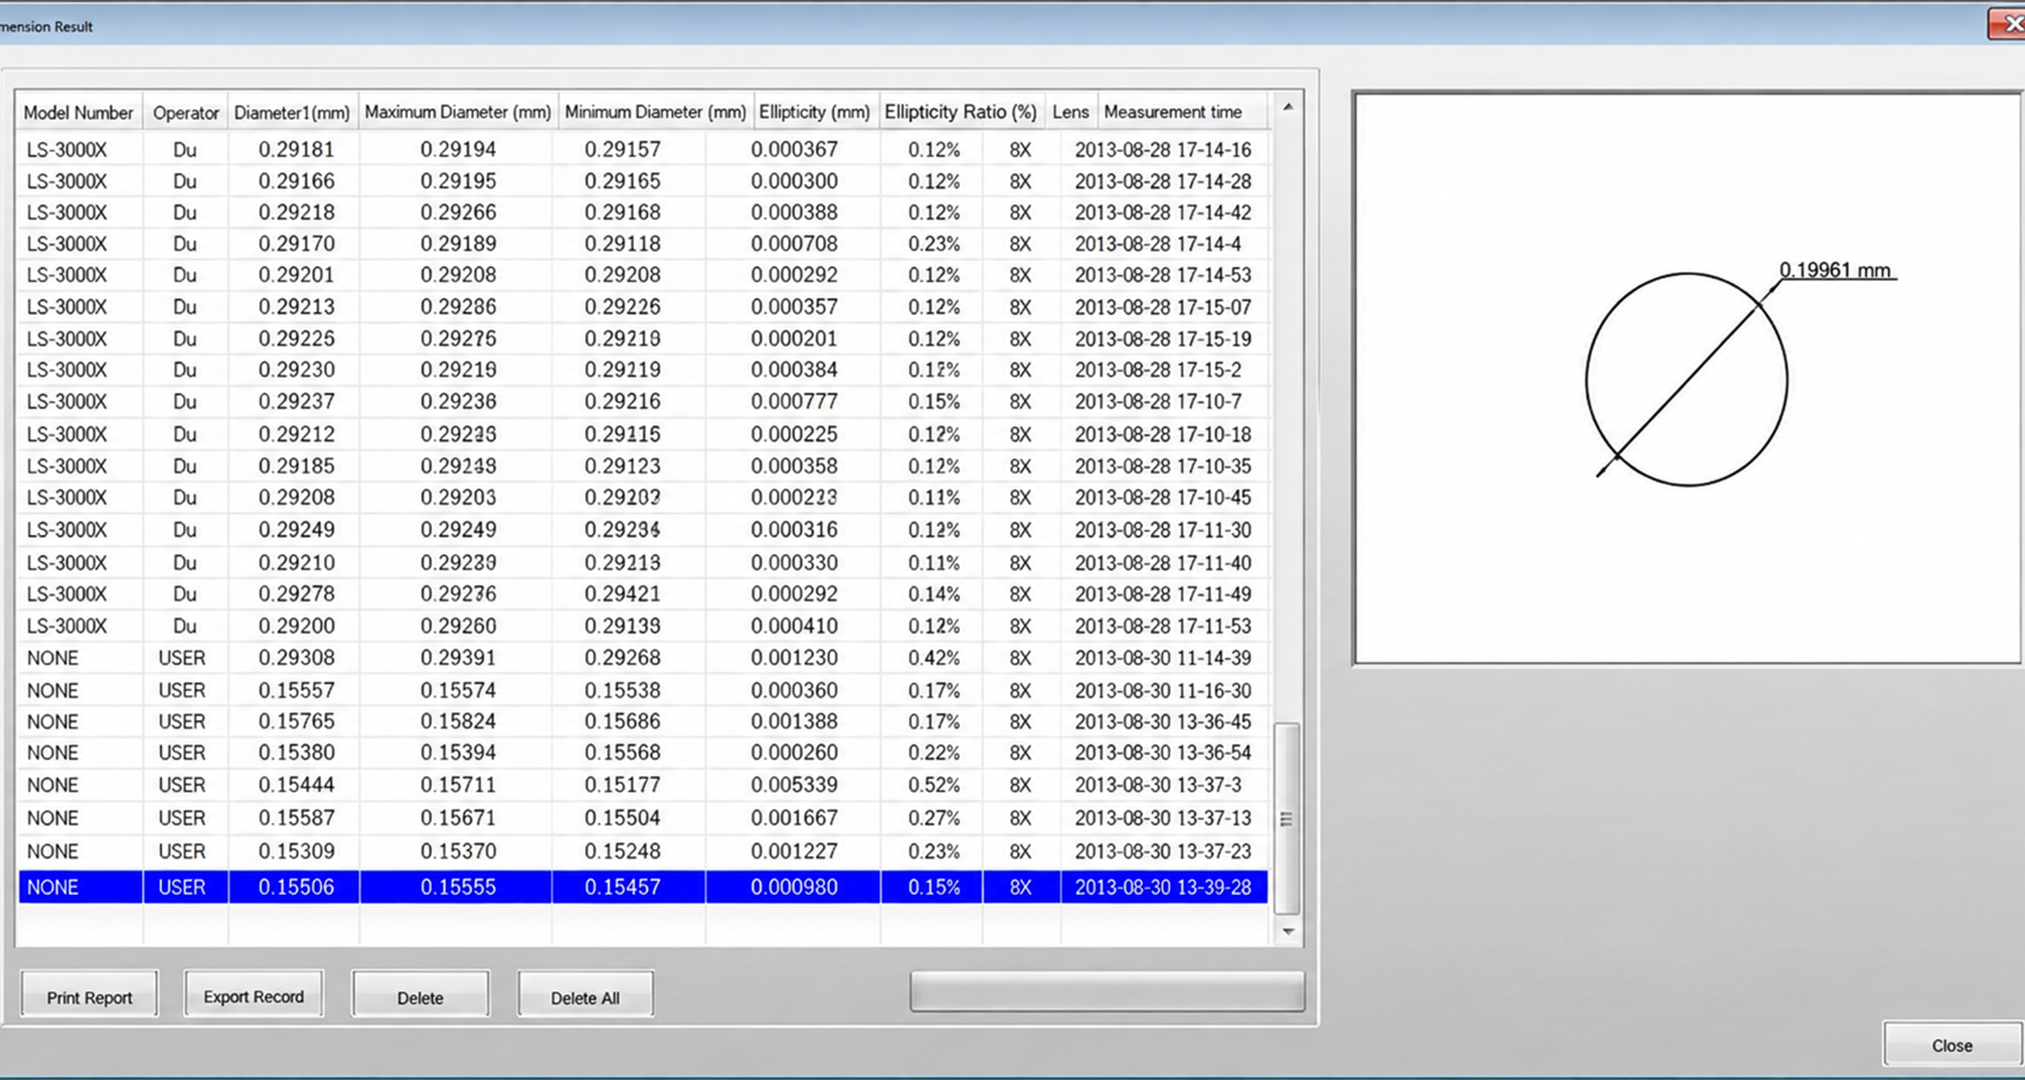Click ellipticity ratio 0.52%
Image resolution: width=2025 pixels, height=1080 pixels.
pos(934,784)
